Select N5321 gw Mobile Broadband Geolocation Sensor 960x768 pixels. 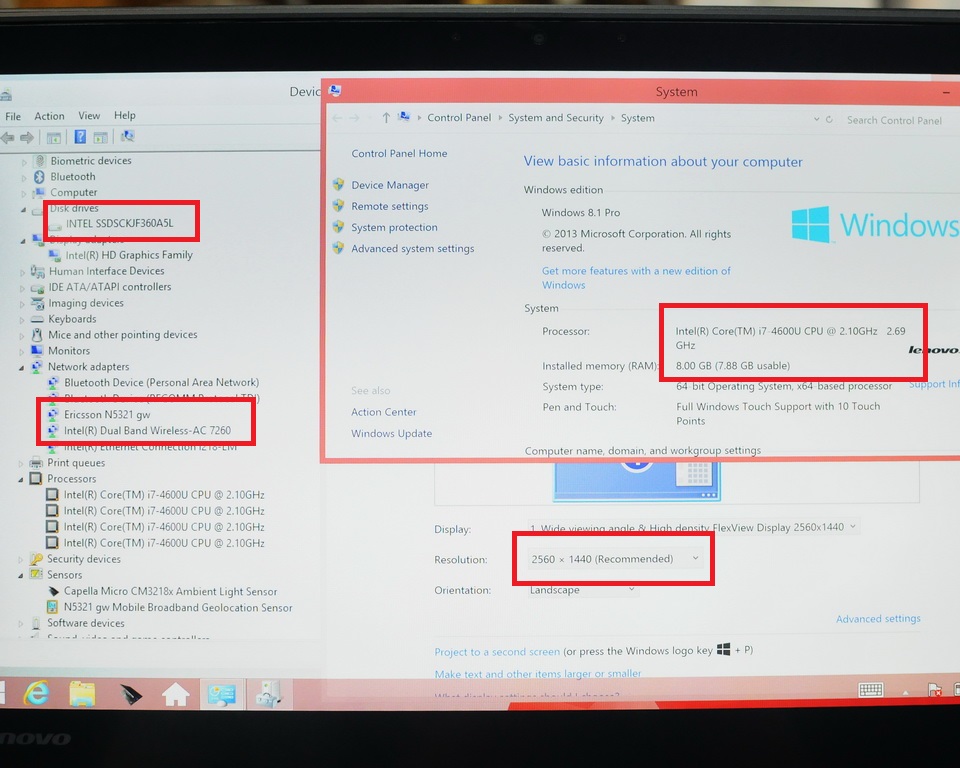point(178,608)
